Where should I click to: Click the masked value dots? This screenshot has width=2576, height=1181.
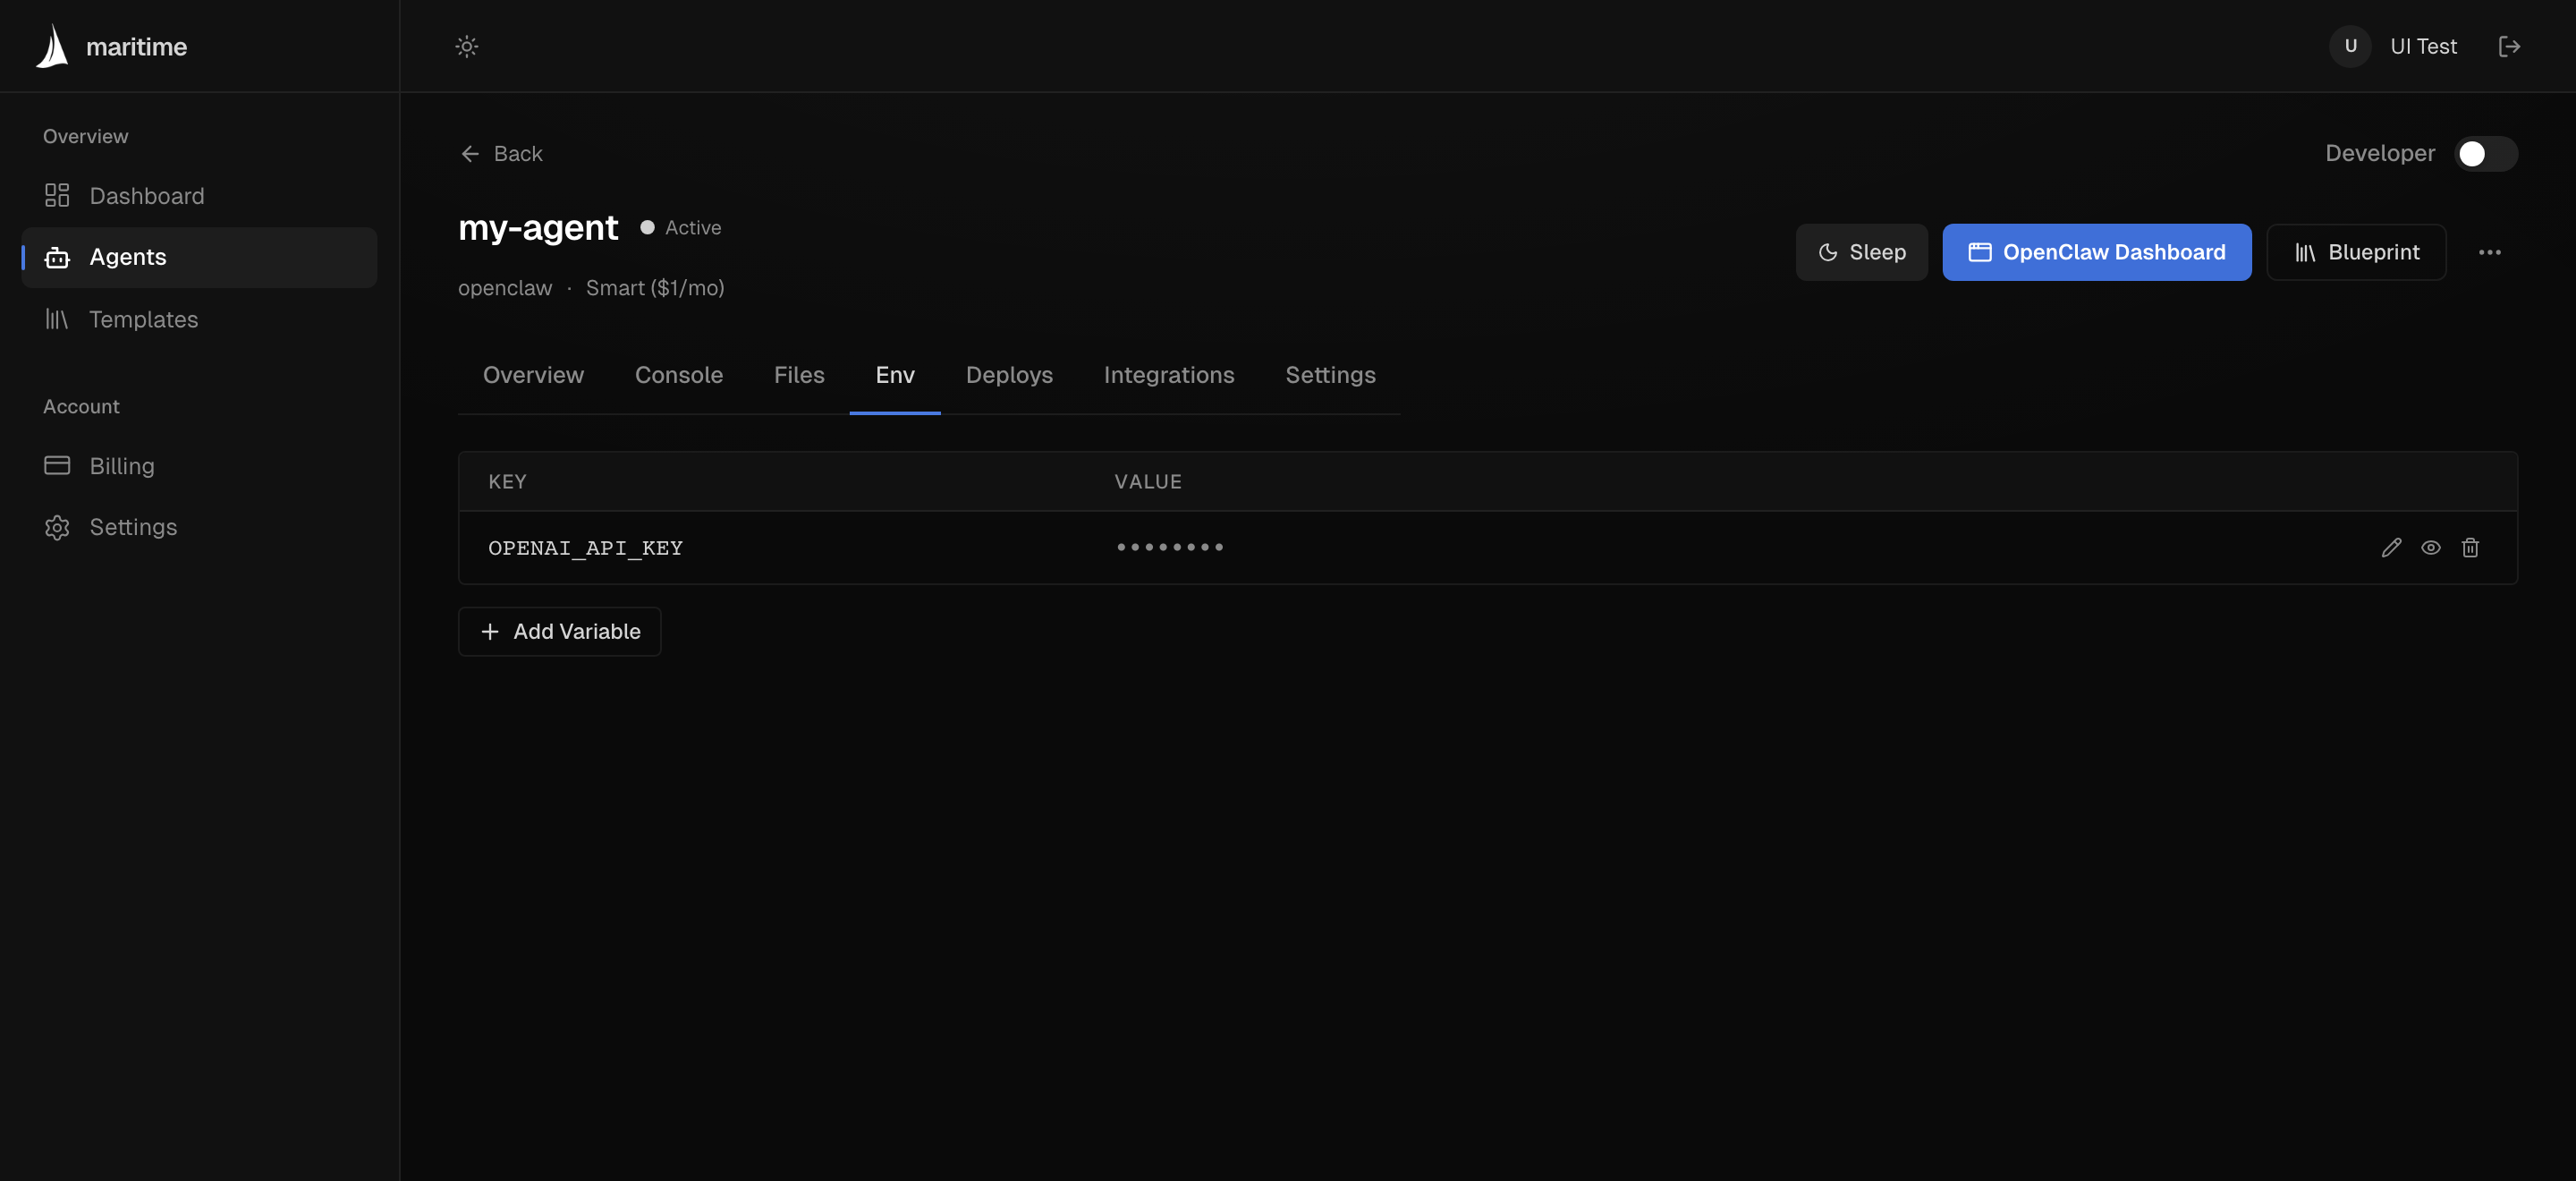tap(1170, 547)
